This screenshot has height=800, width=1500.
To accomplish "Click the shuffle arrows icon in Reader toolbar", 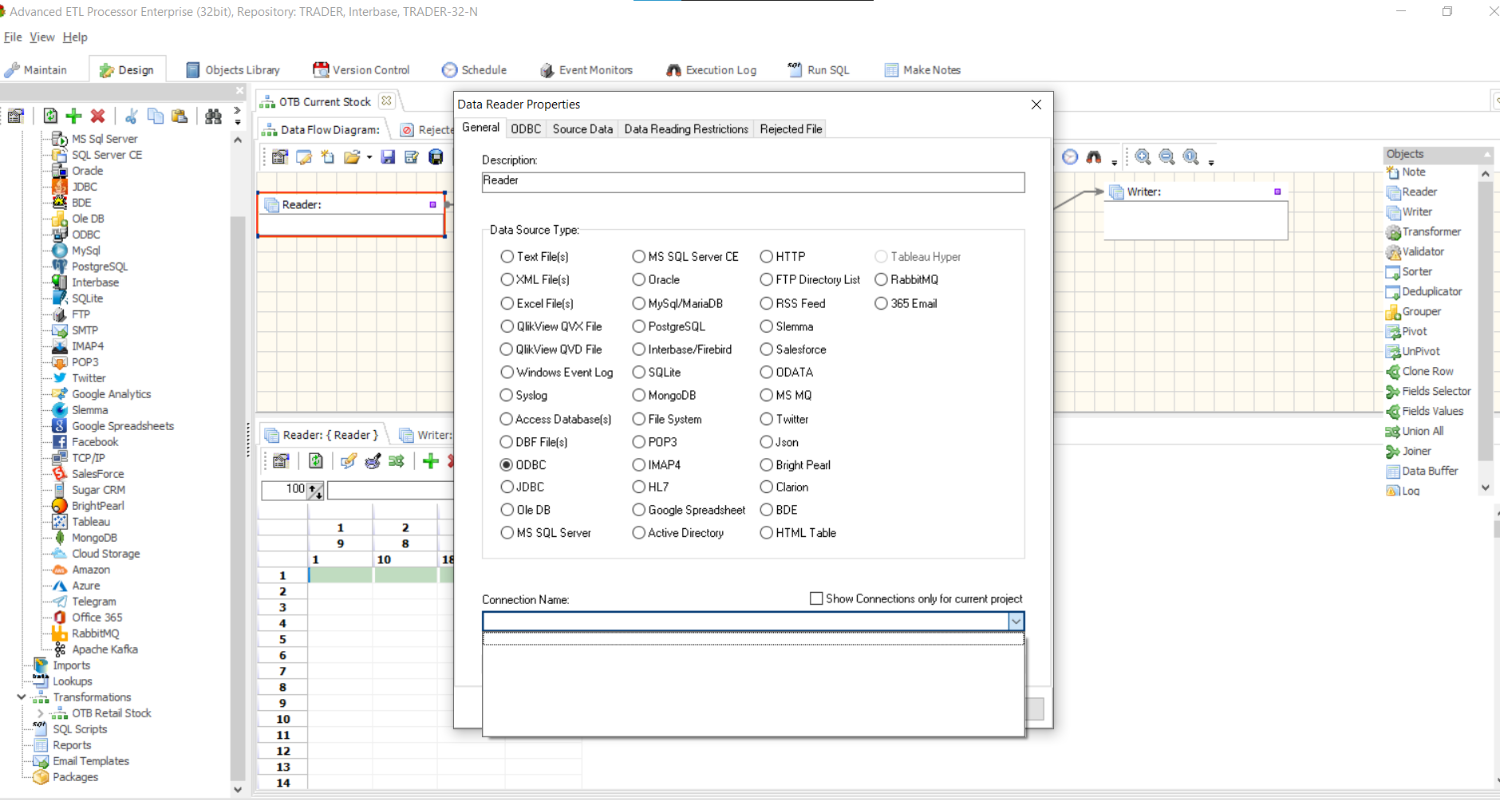I will (396, 461).
